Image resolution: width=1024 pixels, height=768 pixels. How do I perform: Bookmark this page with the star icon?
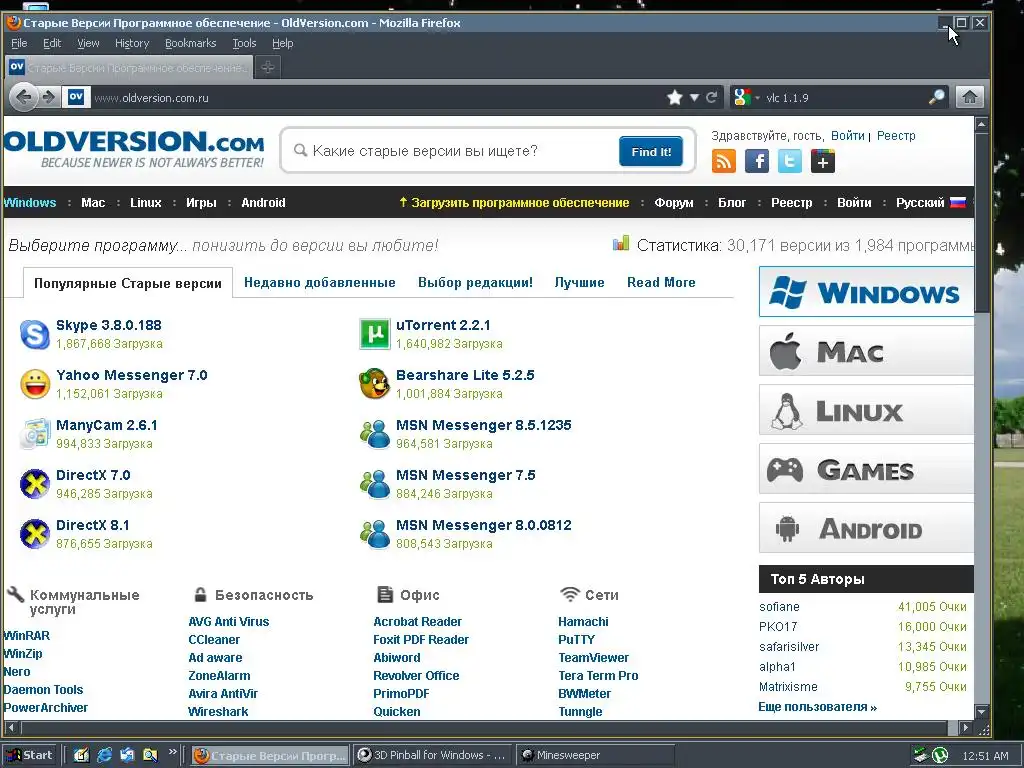click(x=675, y=97)
